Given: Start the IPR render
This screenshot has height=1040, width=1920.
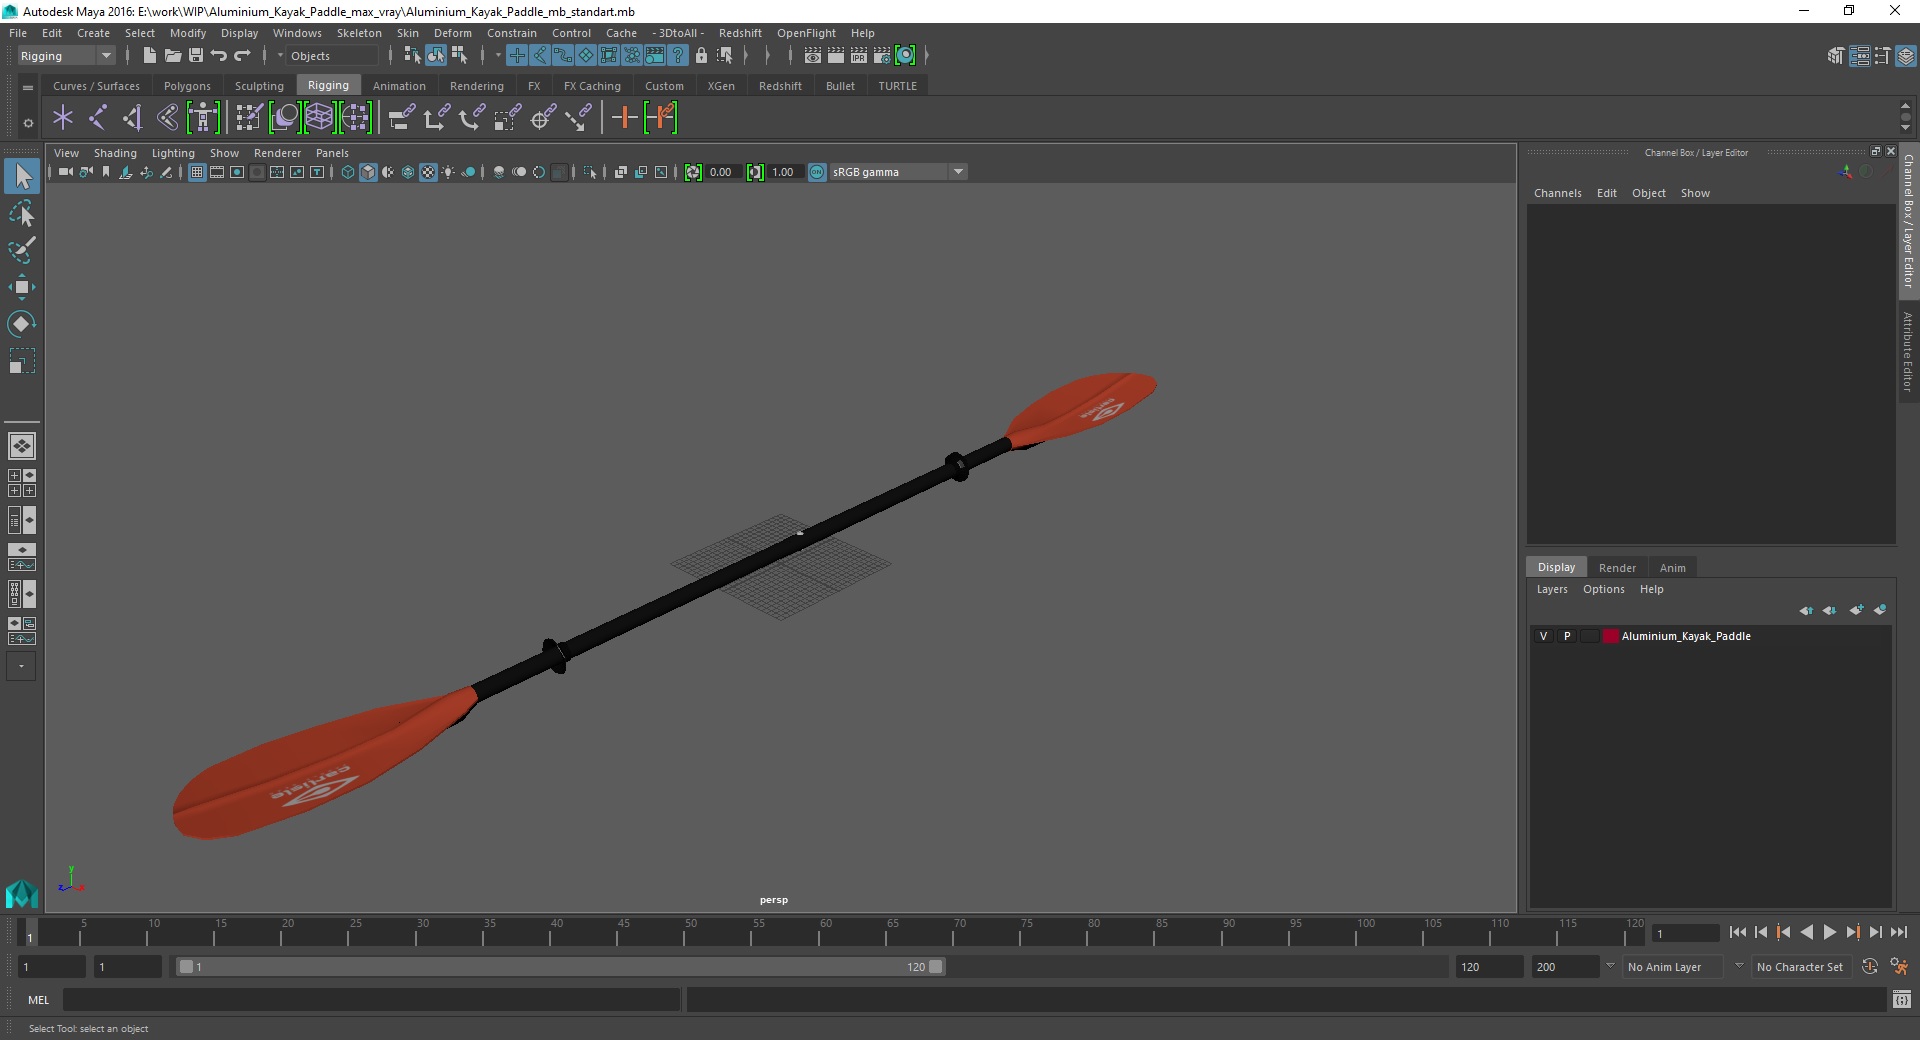Looking at the screenshot, I should pyautogui.click(x=859, y=56).
